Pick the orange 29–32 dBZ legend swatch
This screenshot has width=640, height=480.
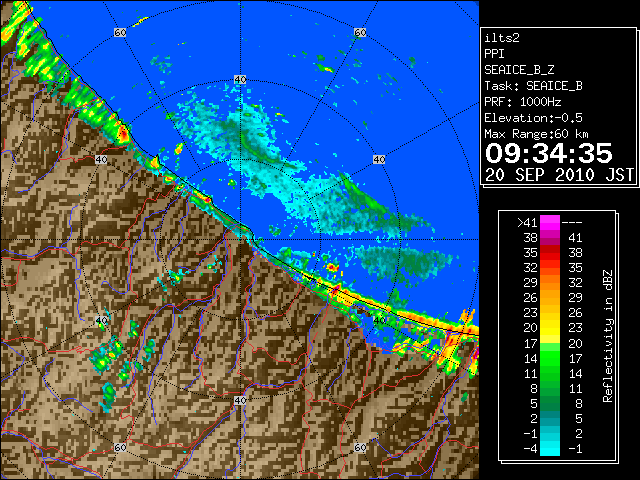tap(550, 283)
